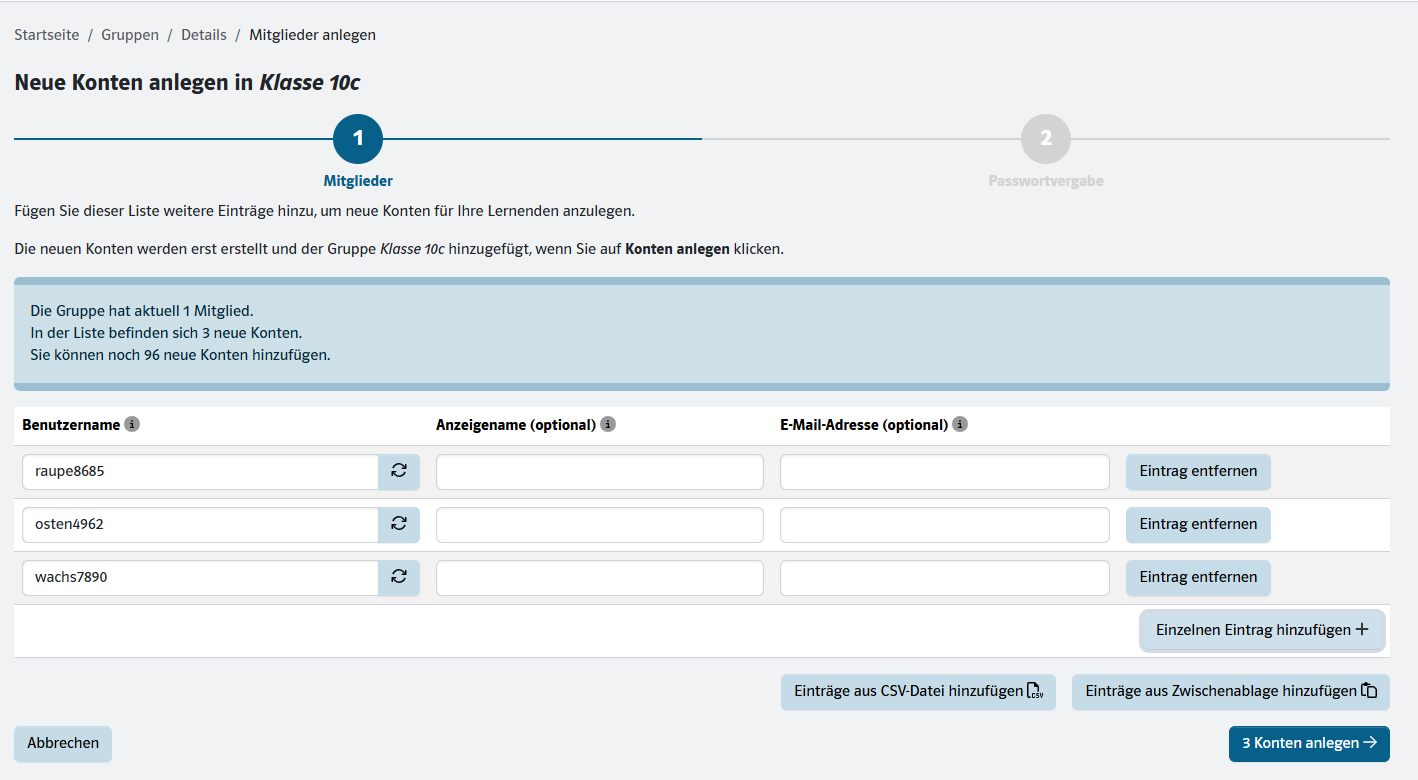This screenshot has width=1418, height=780.
Task: Regenerate the username osten4962
Action: click(x=398, y=524)
